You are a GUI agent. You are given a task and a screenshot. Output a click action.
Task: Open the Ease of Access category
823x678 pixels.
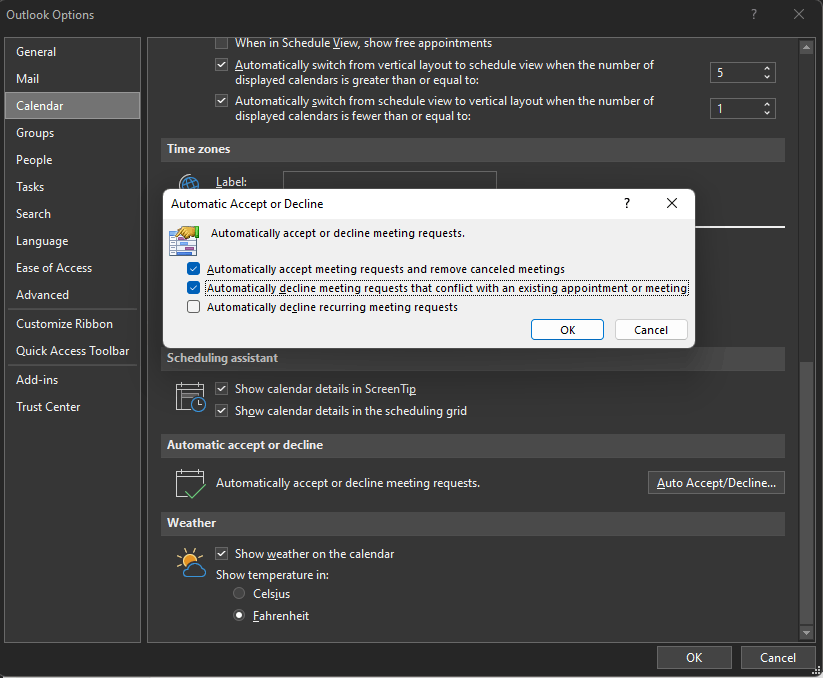coord(72,268)
